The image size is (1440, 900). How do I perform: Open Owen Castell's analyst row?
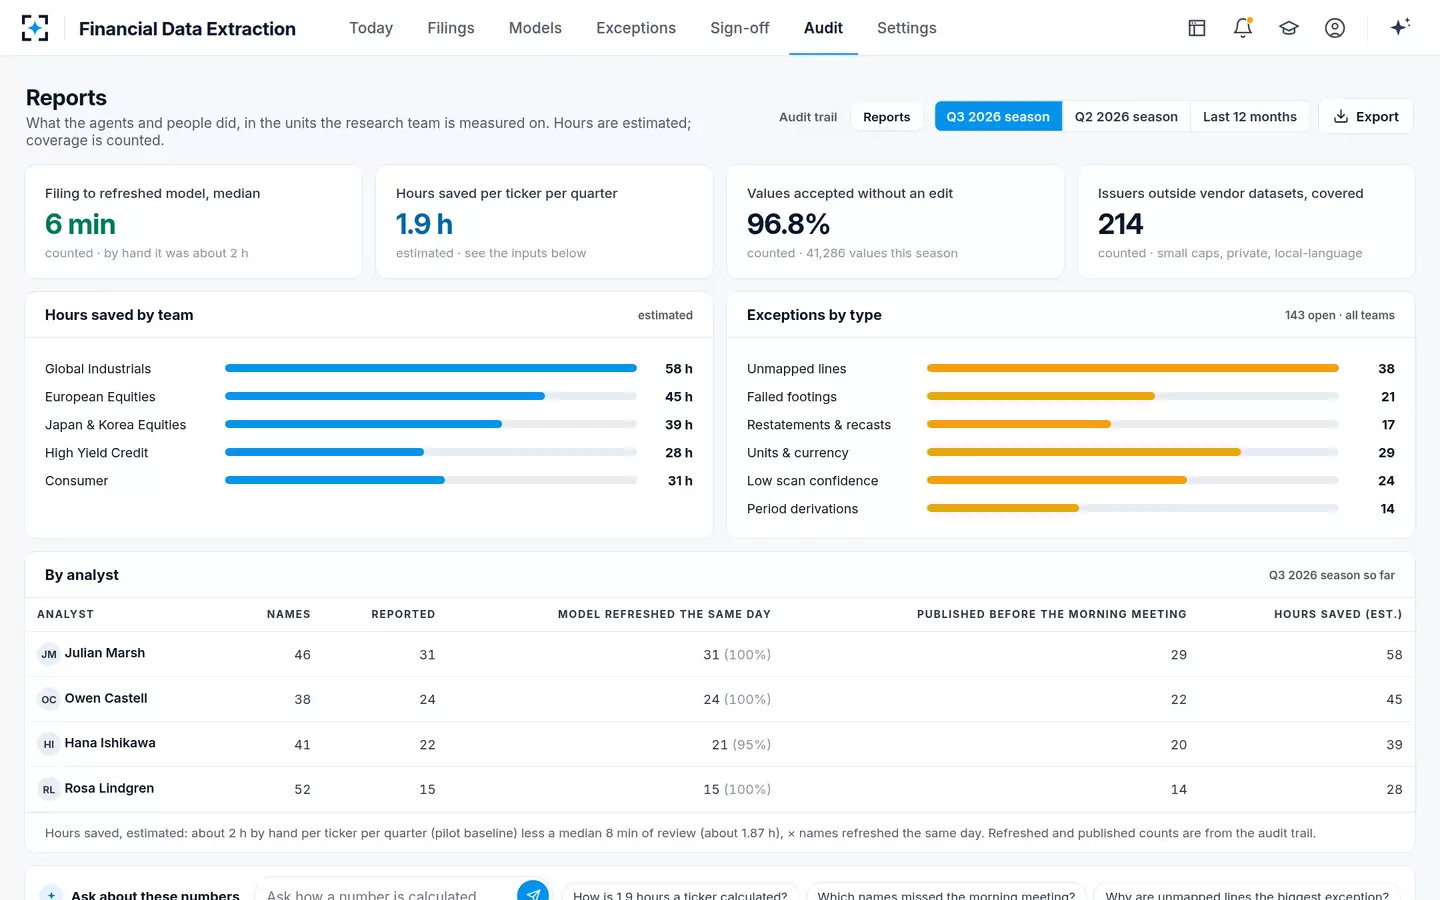pos(720,699)
